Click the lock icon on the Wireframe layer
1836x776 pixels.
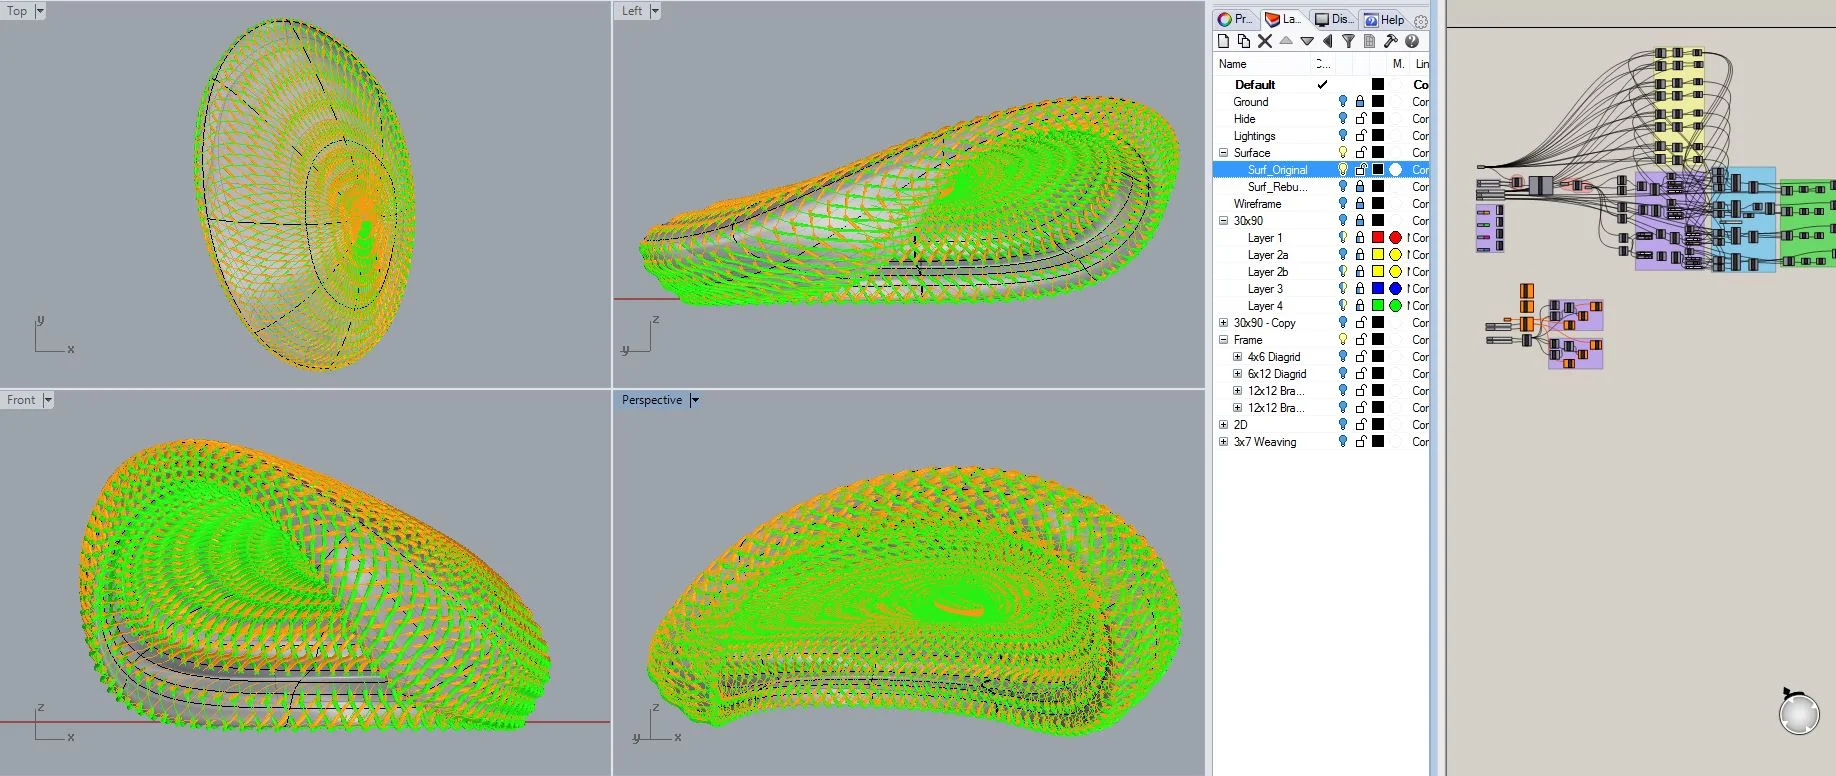[x=1360, y=204]
